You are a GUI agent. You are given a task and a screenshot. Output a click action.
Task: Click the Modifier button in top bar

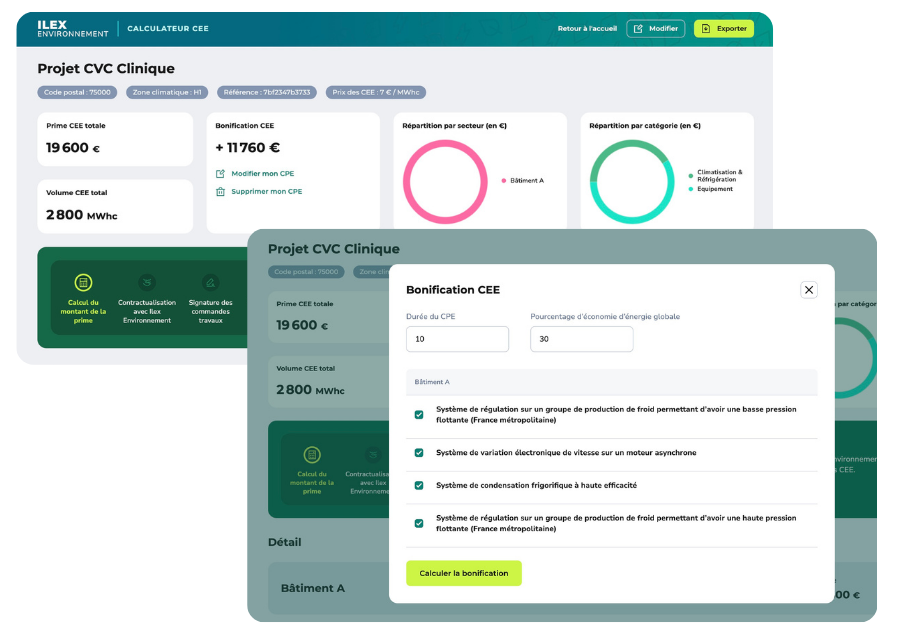click(x=655, y=29)
